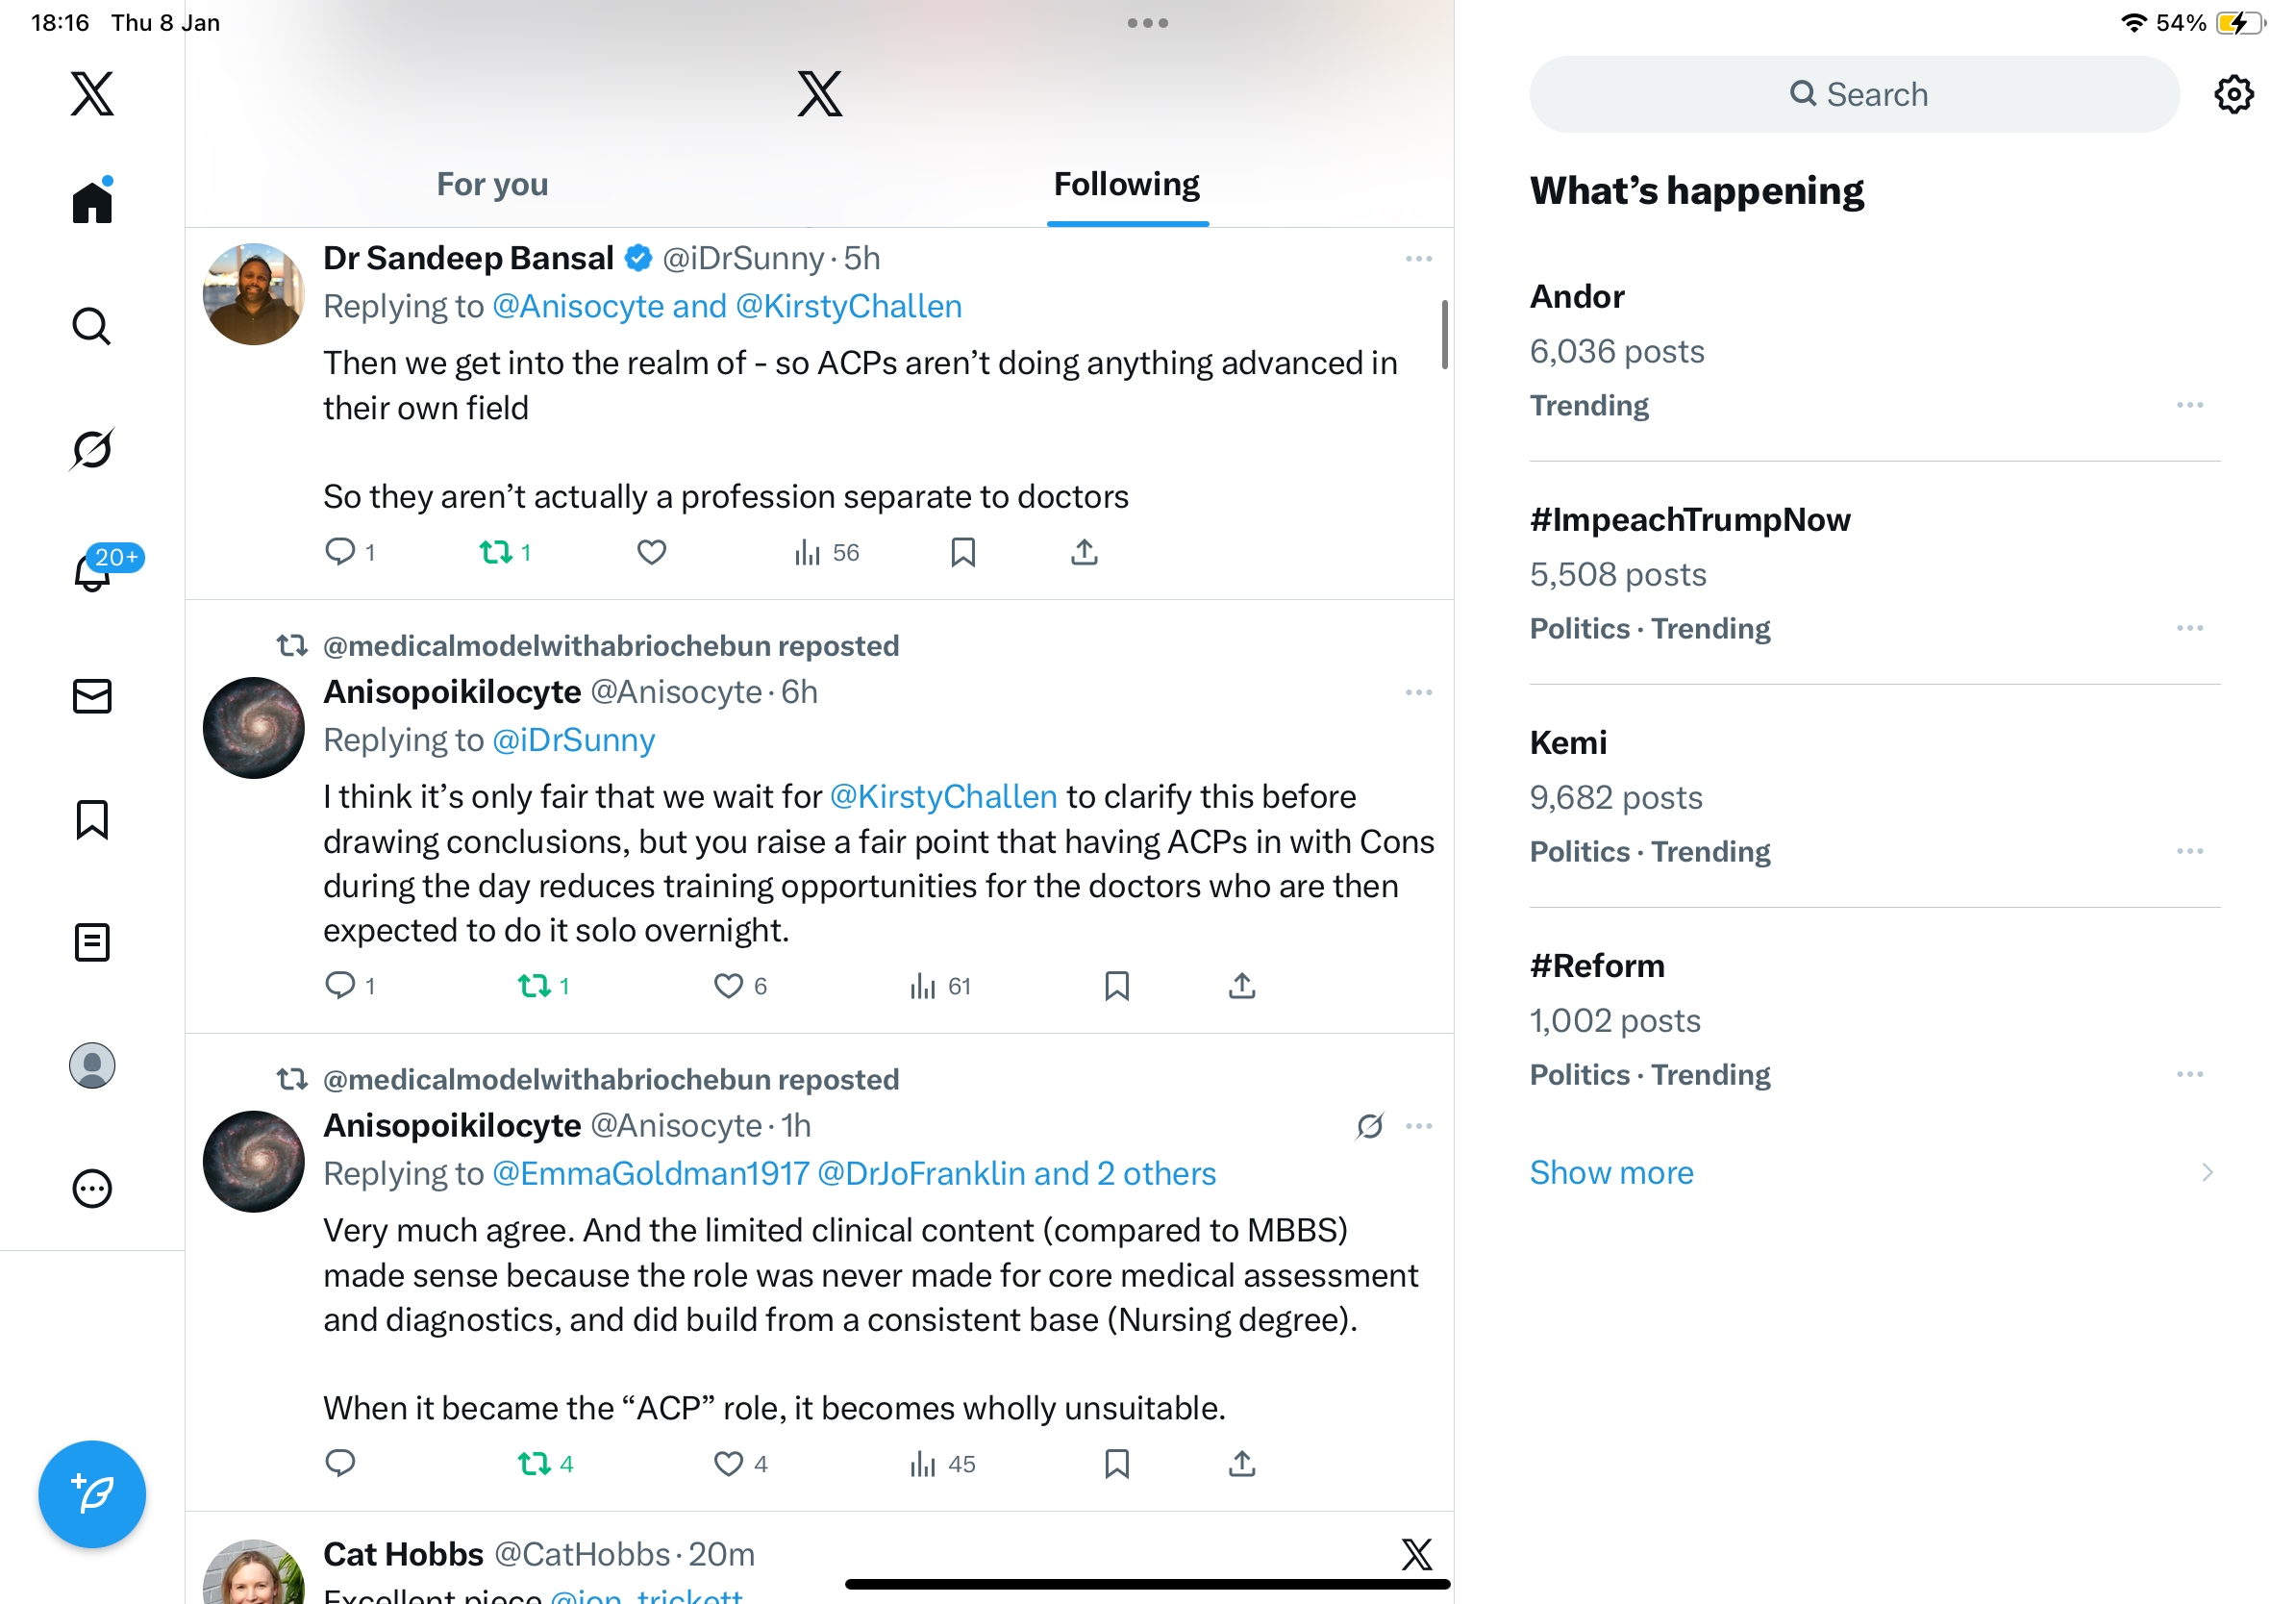Open the #ImpeachTrumpNow trending topic
Image resolution: width=2296 pixels, height=1604 pixels.
(x=1689, y=520)
